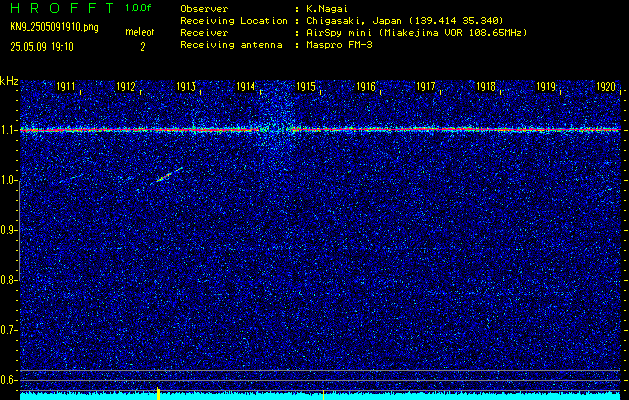Viewport: 629px width, 400px height.
Task: Click the 1920 time marker
Action: pyautogui.click(x=606, y=87)
